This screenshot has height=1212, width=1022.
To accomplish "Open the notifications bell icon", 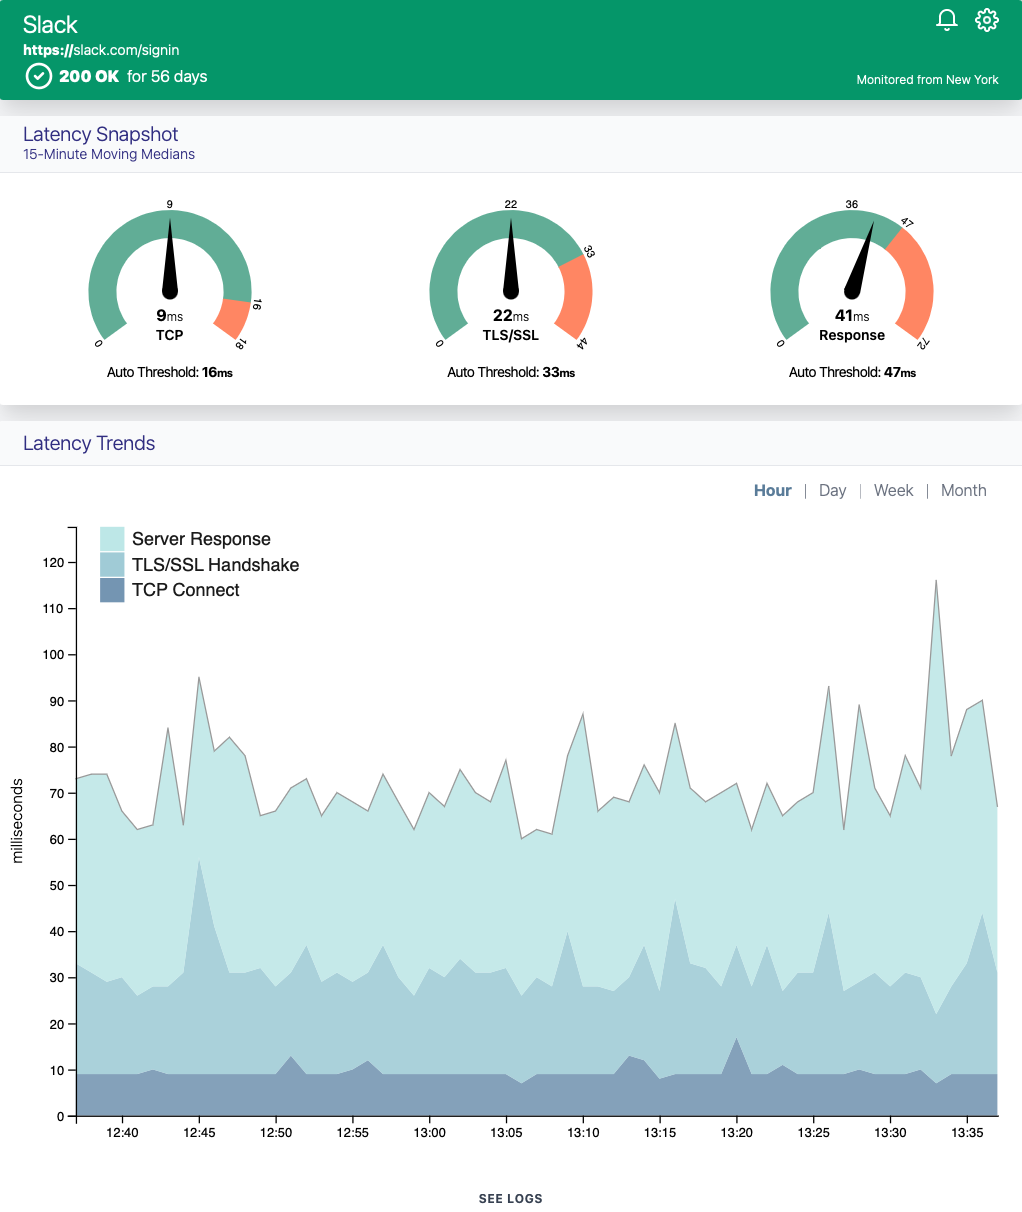I will 946,20.
